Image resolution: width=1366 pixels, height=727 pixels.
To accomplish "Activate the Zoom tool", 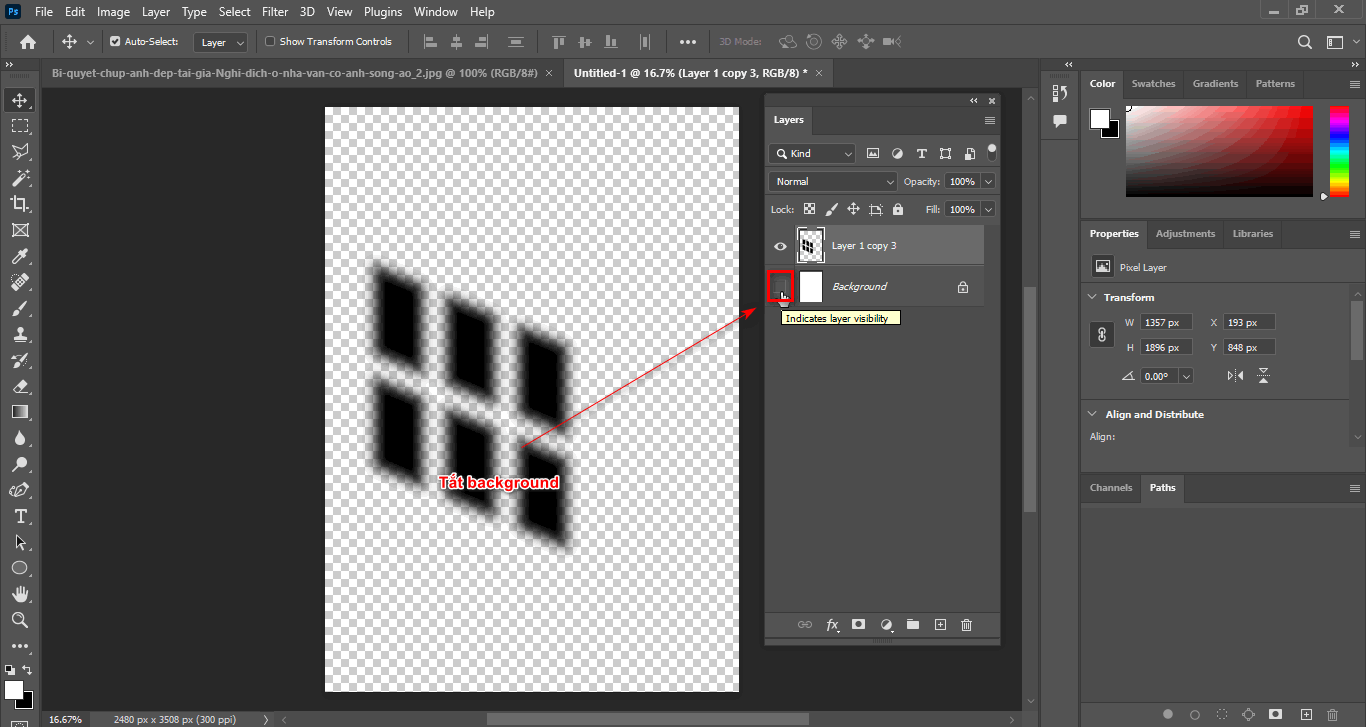I will [20, 620].
